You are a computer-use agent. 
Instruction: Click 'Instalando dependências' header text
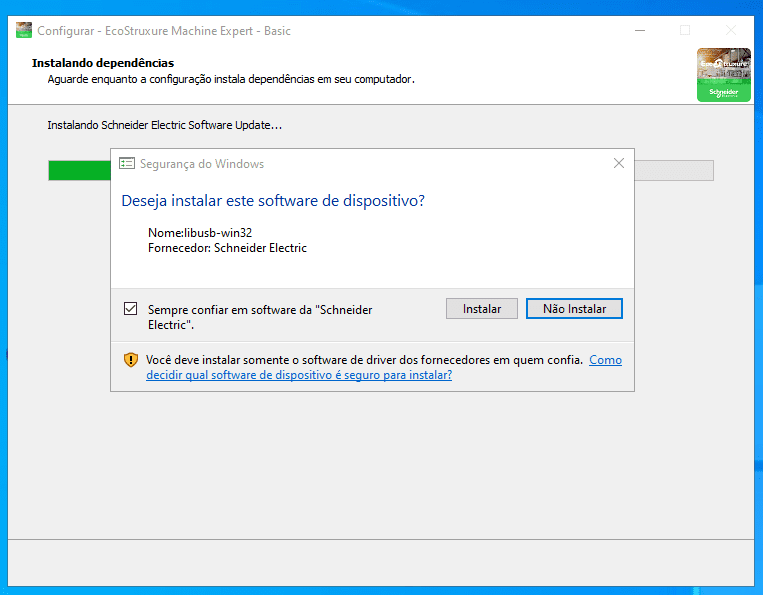click(103, 63)
